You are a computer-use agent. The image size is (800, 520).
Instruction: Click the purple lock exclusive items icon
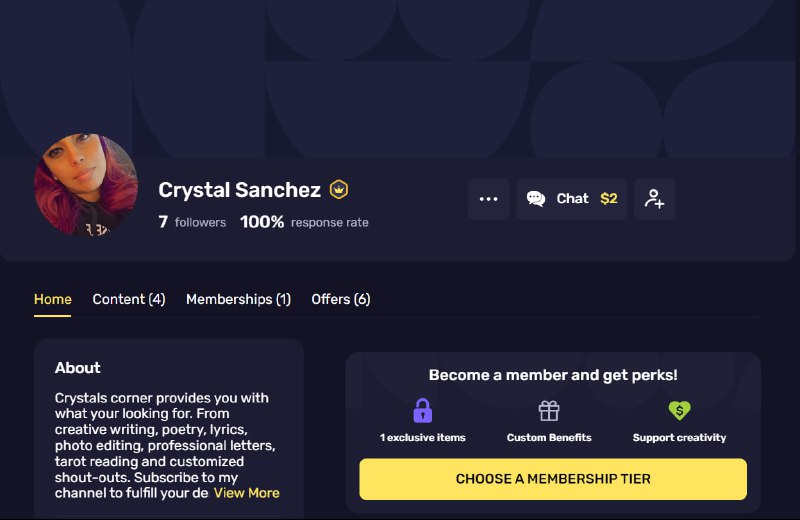point(422,410)
